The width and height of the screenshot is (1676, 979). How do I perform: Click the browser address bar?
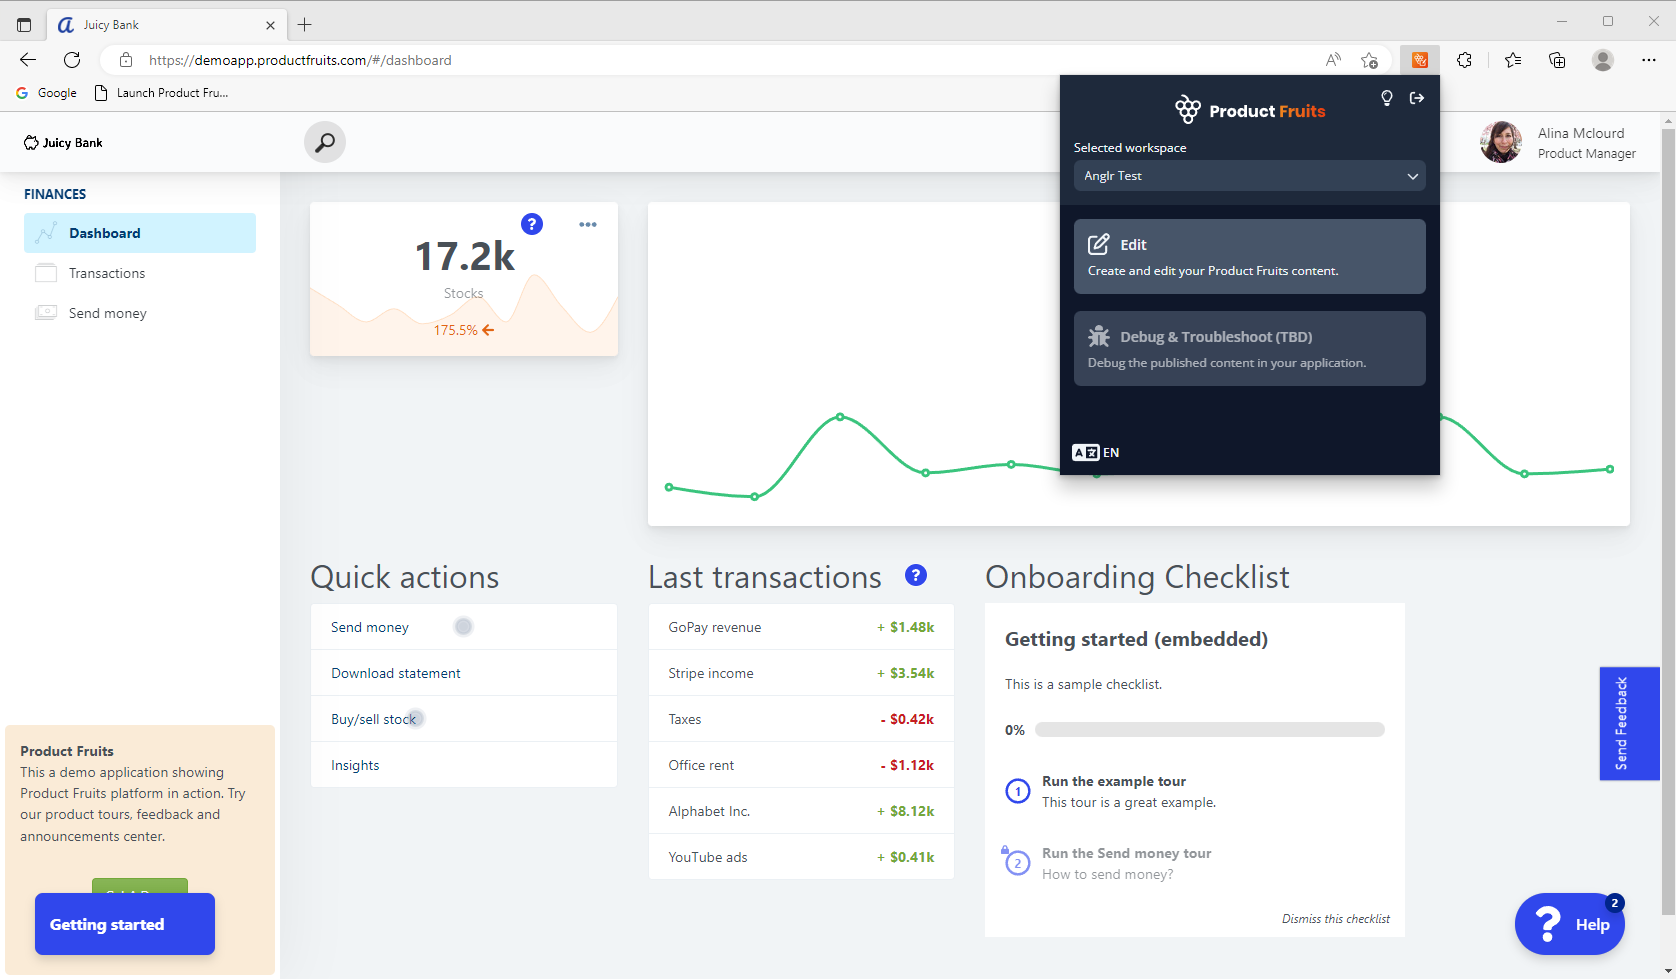pyautogui.click(x=700, y=60)
